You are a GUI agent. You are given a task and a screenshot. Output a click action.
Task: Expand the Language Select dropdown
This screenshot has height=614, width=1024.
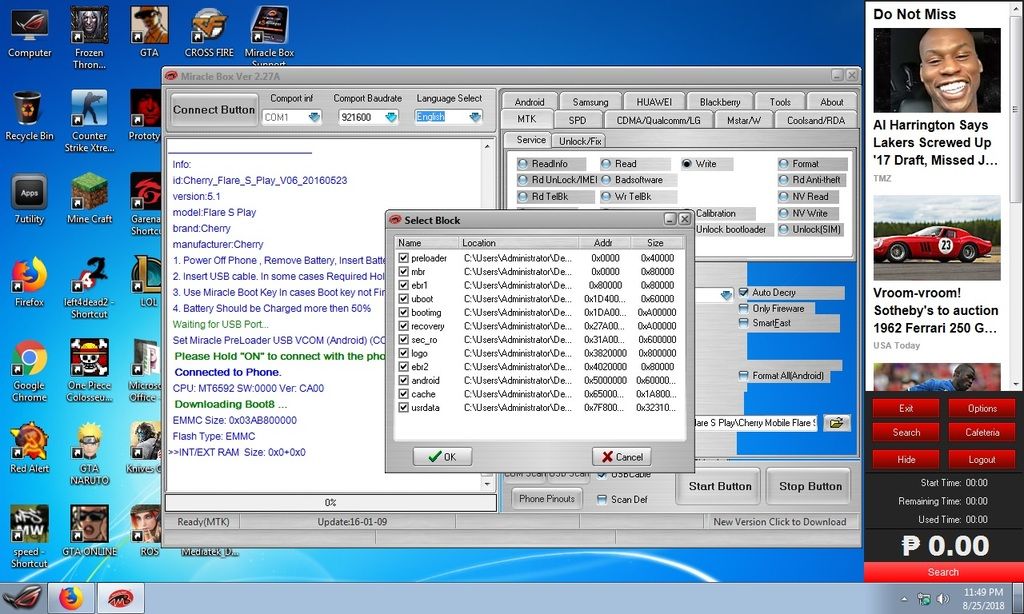tap(472, 117)
